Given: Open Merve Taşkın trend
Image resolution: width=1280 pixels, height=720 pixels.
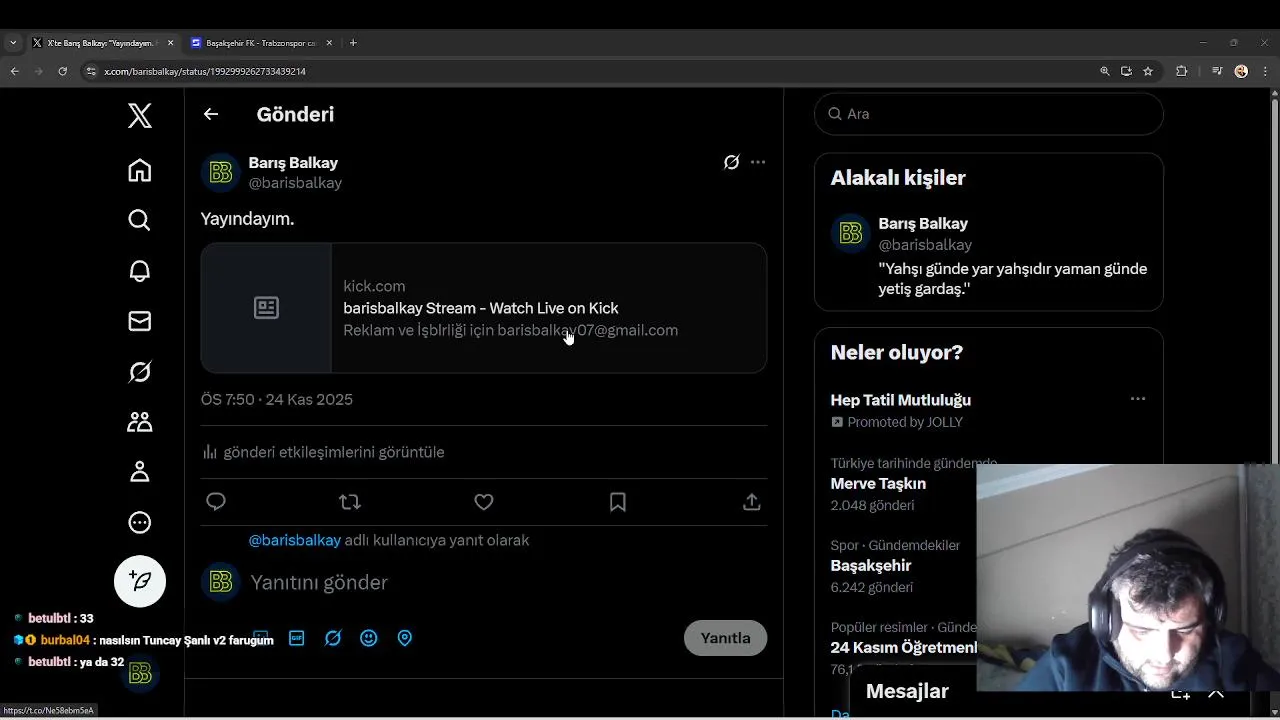Looking at the screenshot, I should point(878,484).
